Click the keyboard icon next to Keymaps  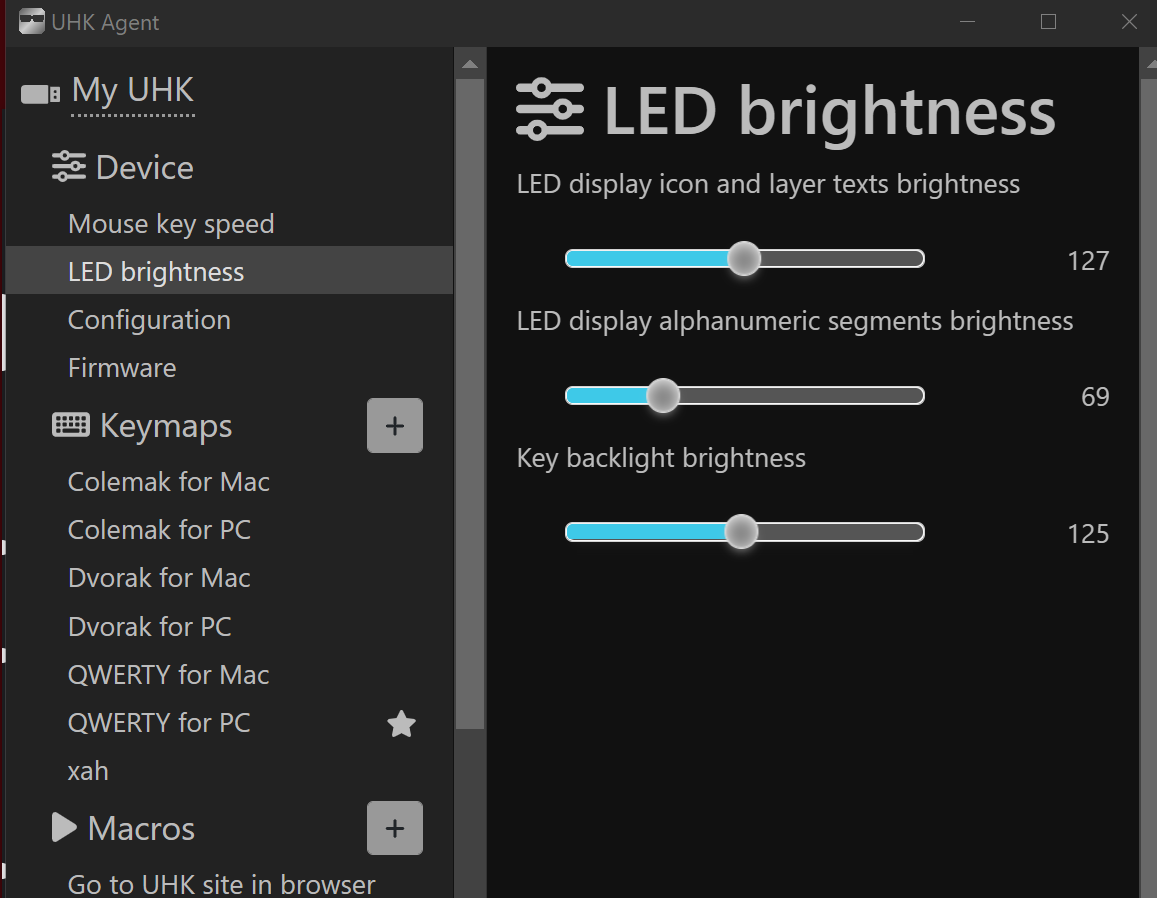71,425
